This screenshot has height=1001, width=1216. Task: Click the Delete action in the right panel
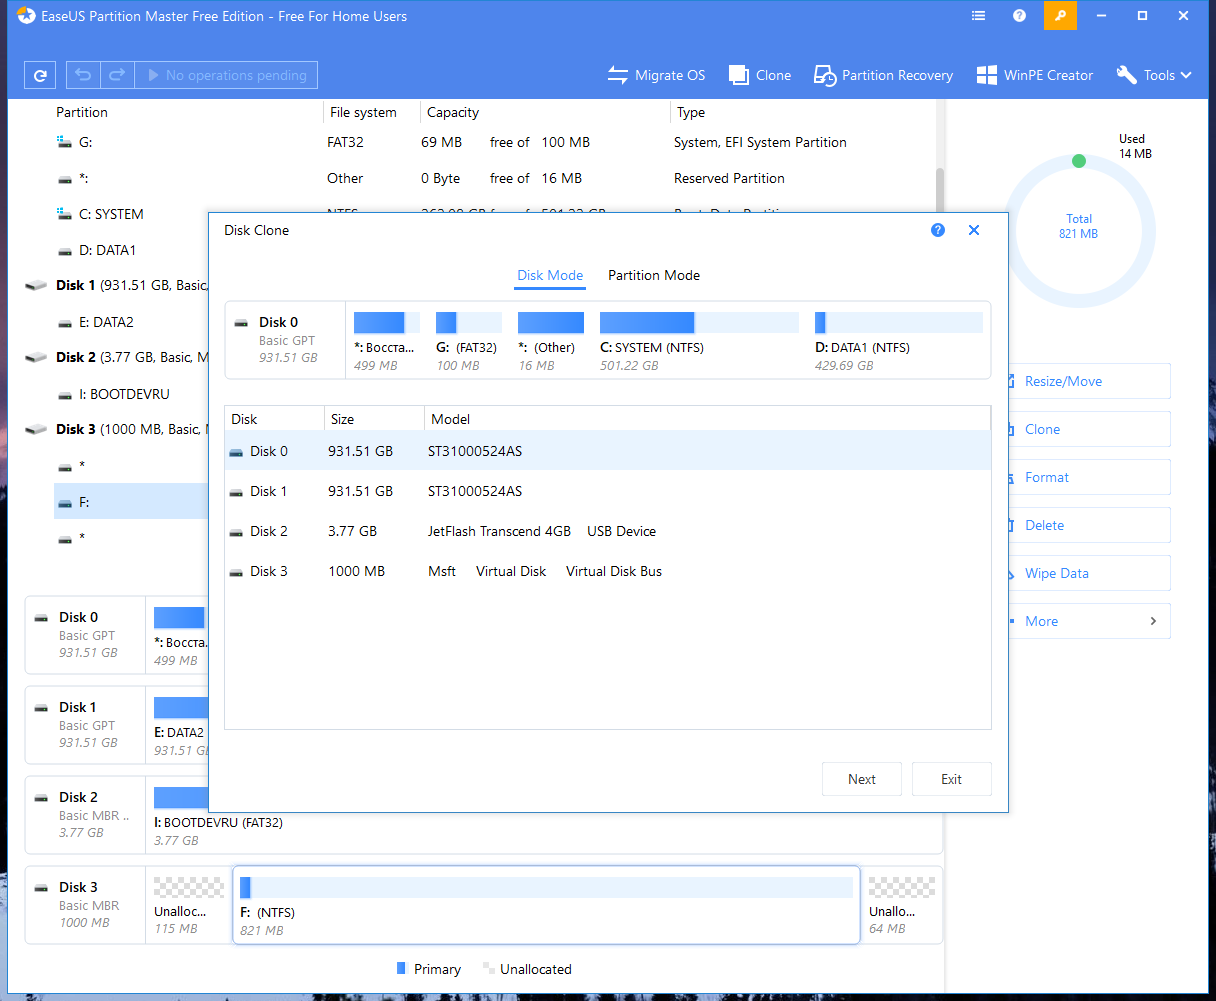click(x=1088, y=525)
